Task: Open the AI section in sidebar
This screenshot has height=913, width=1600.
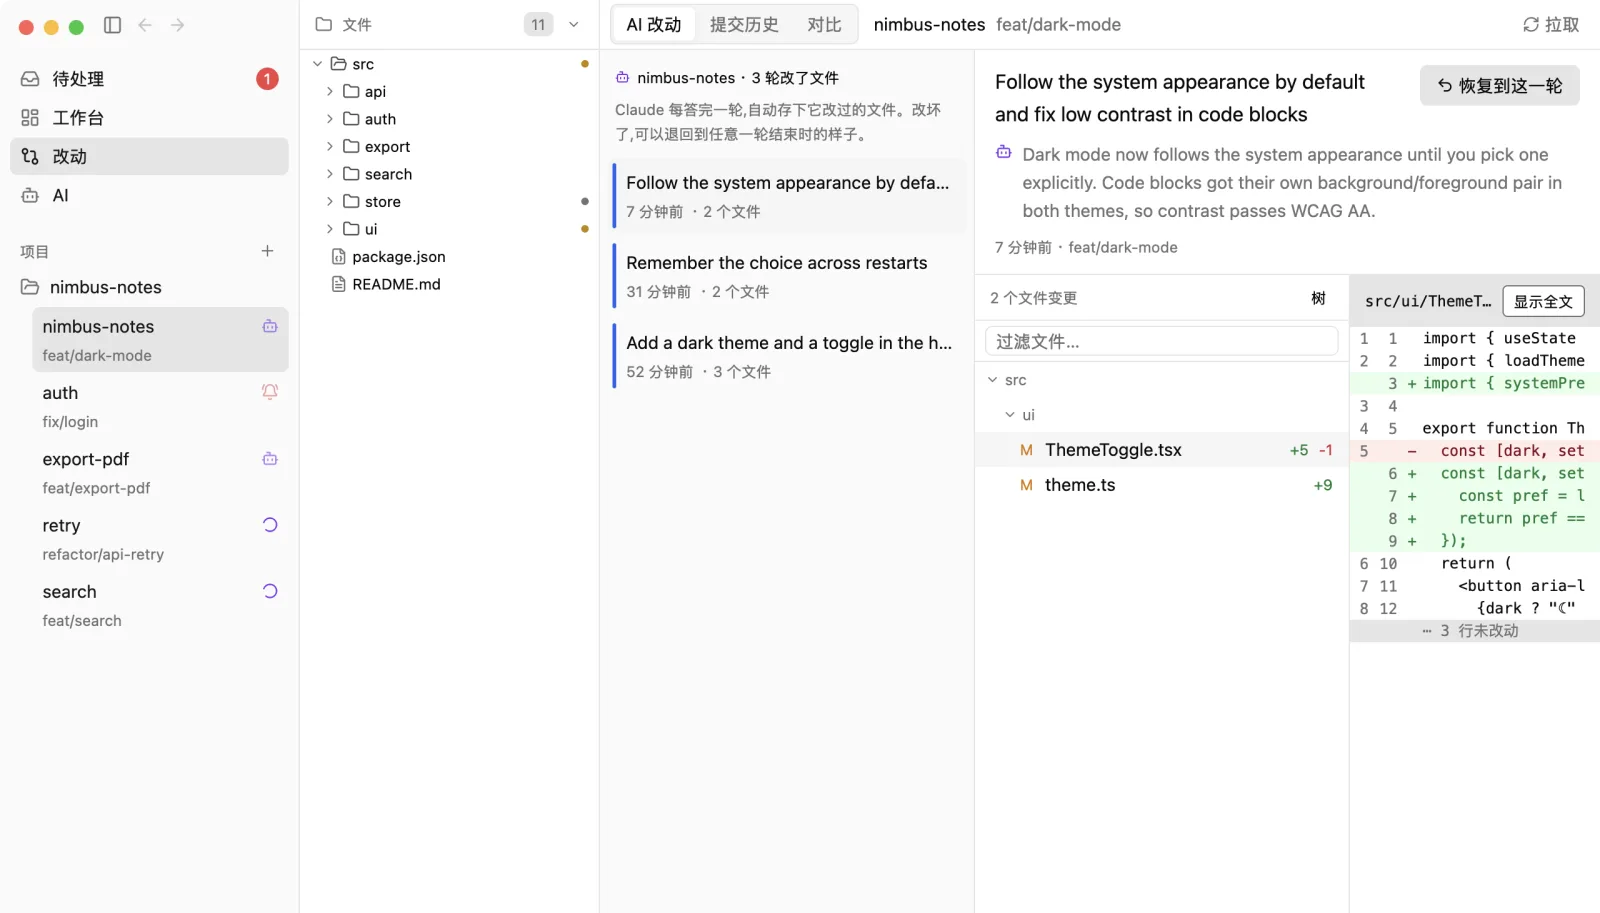Action: click(x=149, y=196)
